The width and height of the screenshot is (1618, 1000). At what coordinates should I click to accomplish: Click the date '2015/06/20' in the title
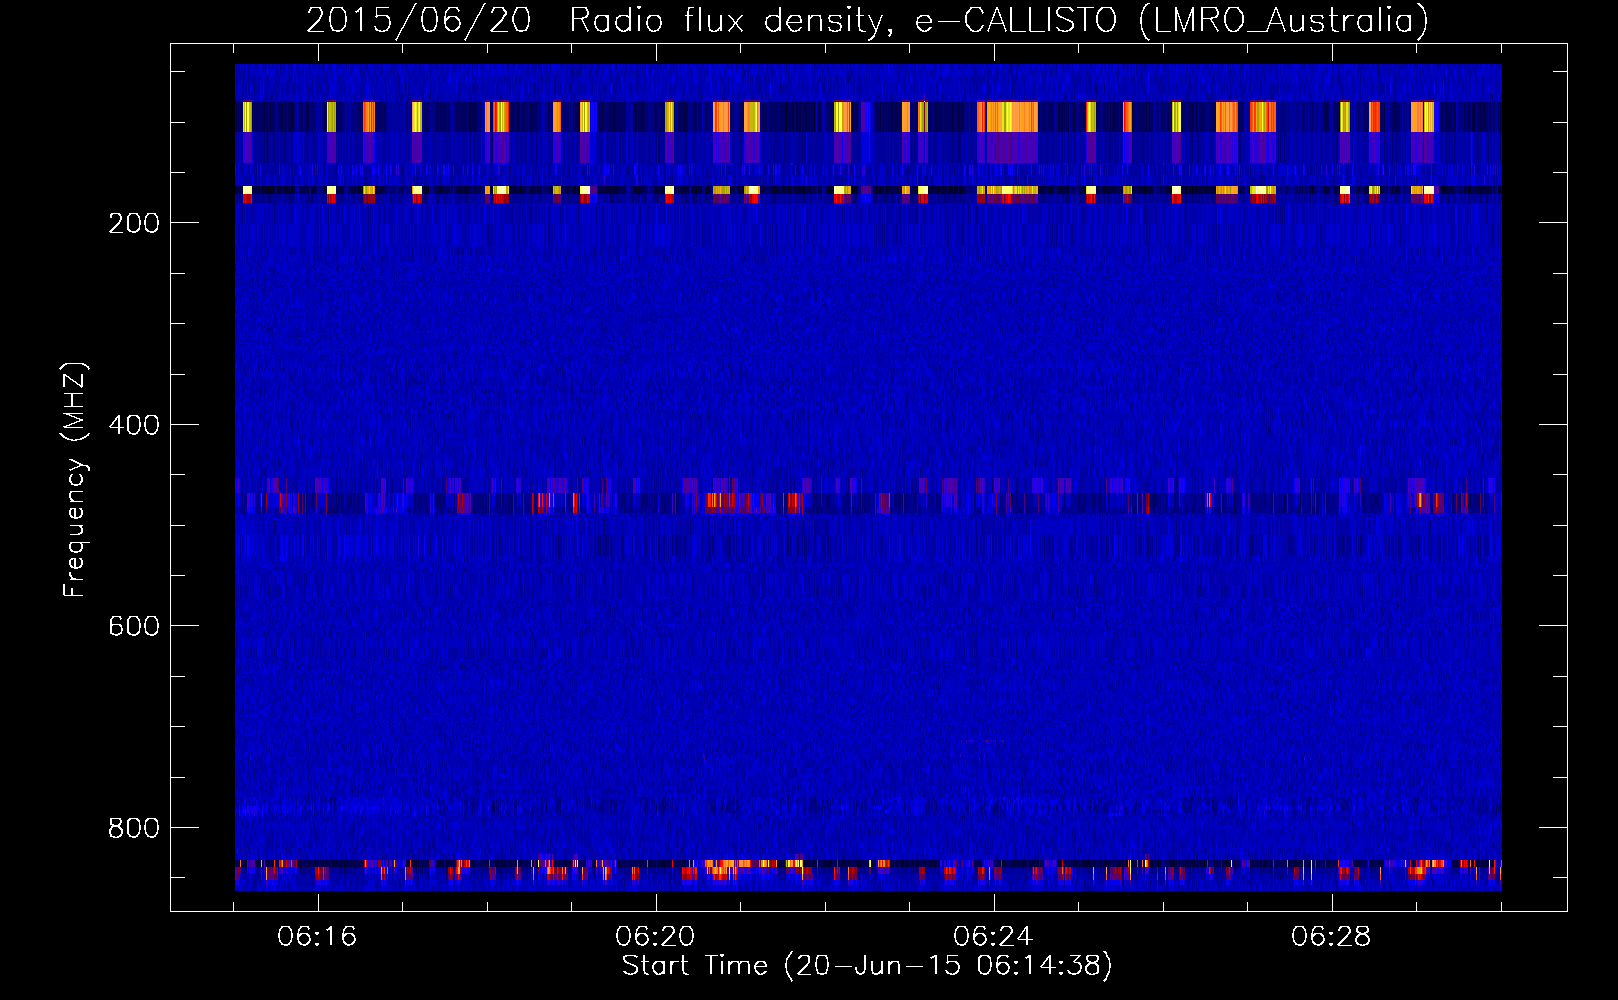pyautogui.click(x=418, y=21)
